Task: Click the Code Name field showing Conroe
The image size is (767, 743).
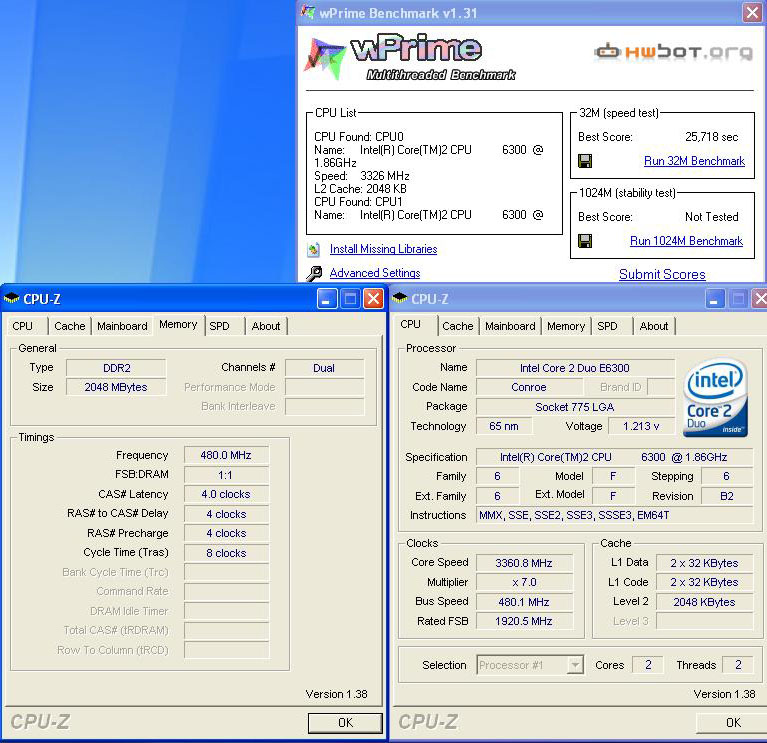Action: click(x=529, y=387)
